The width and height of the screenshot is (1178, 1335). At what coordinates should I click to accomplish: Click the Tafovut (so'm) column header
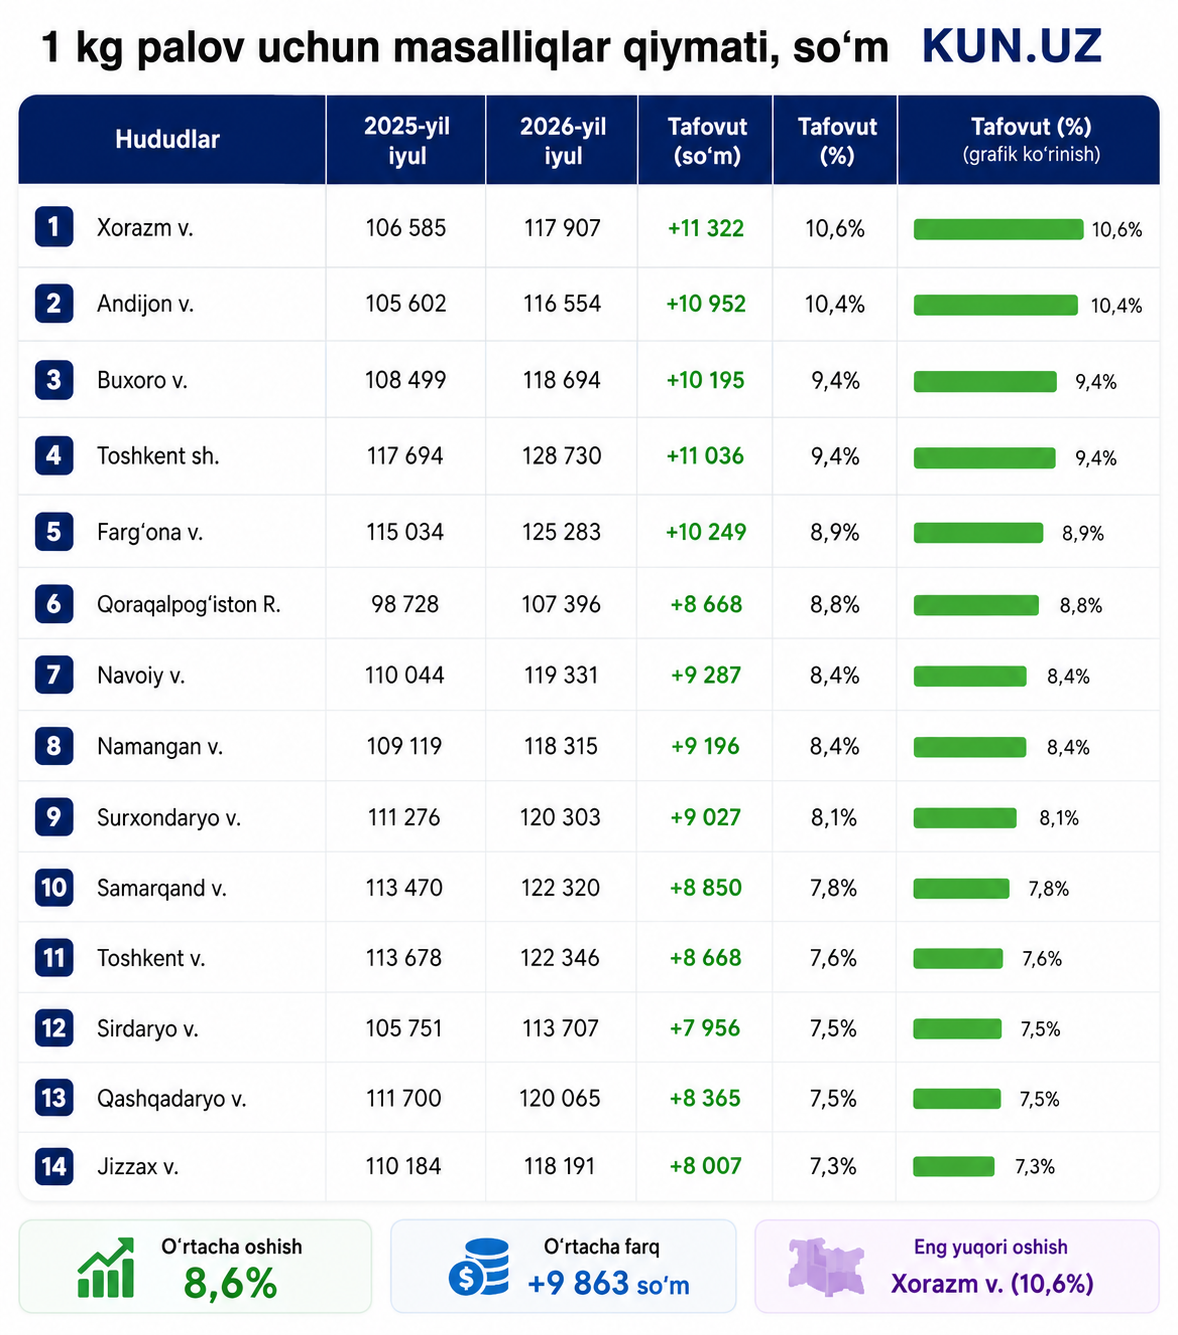(x=706, y=140)
